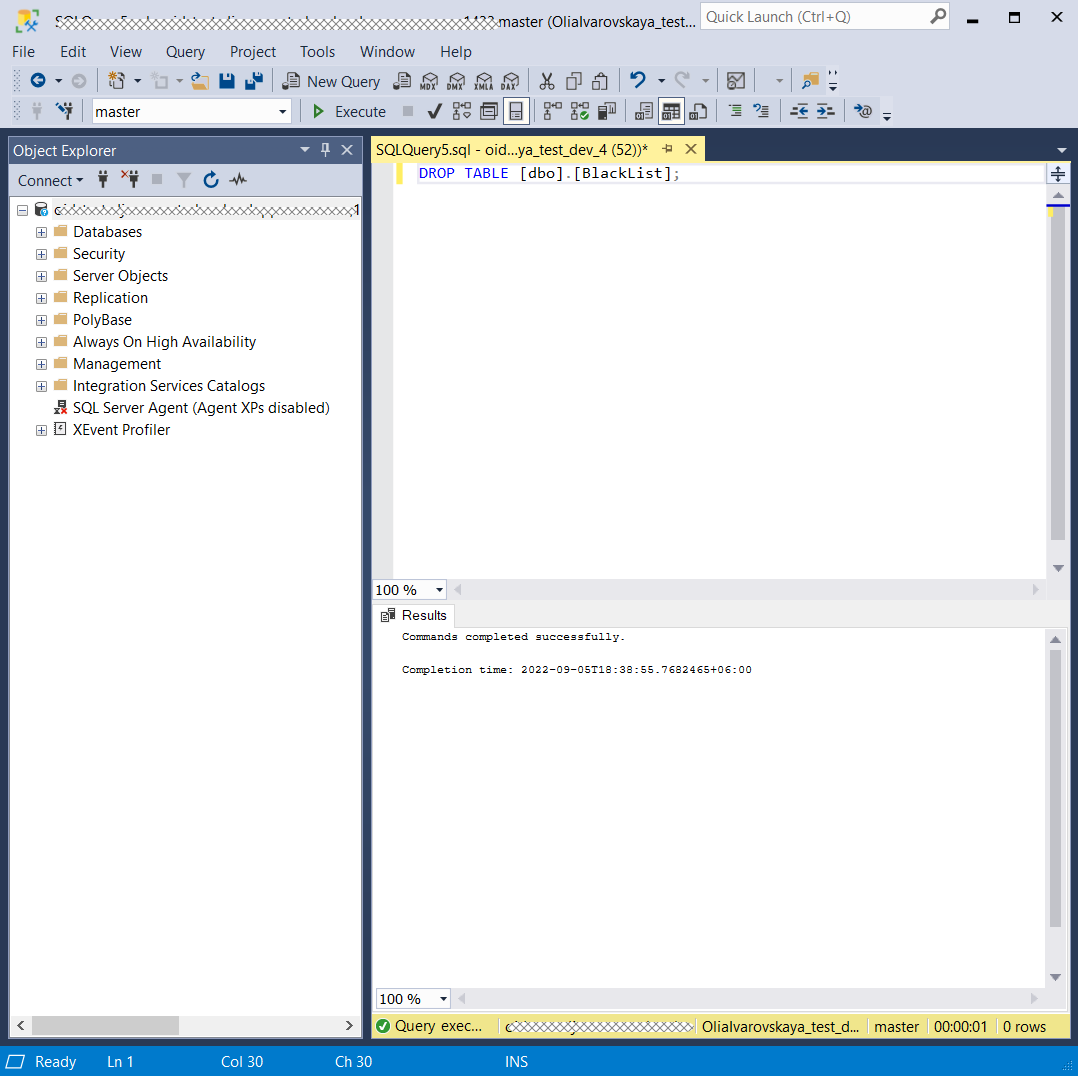Toggle Include Client Statistics
Image resolution: width=1078 pixels, height=1076 pixels.
tap(607, 111)
